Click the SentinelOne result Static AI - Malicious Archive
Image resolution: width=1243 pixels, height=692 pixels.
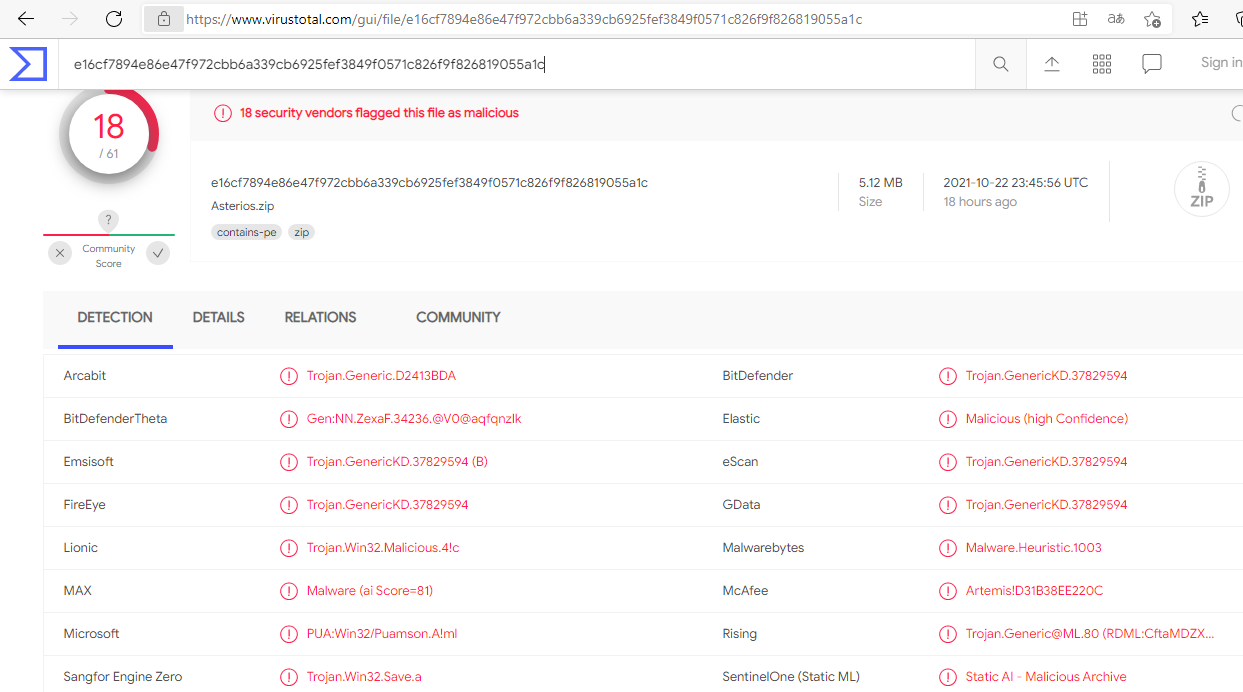[x=1046, y=677]
